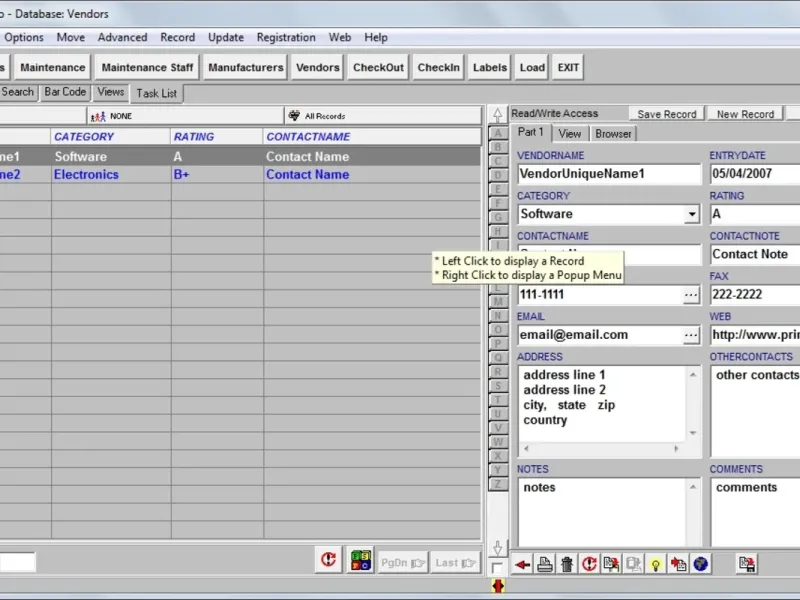Click the red splitter arrows icon at bottom

point(498,586)
